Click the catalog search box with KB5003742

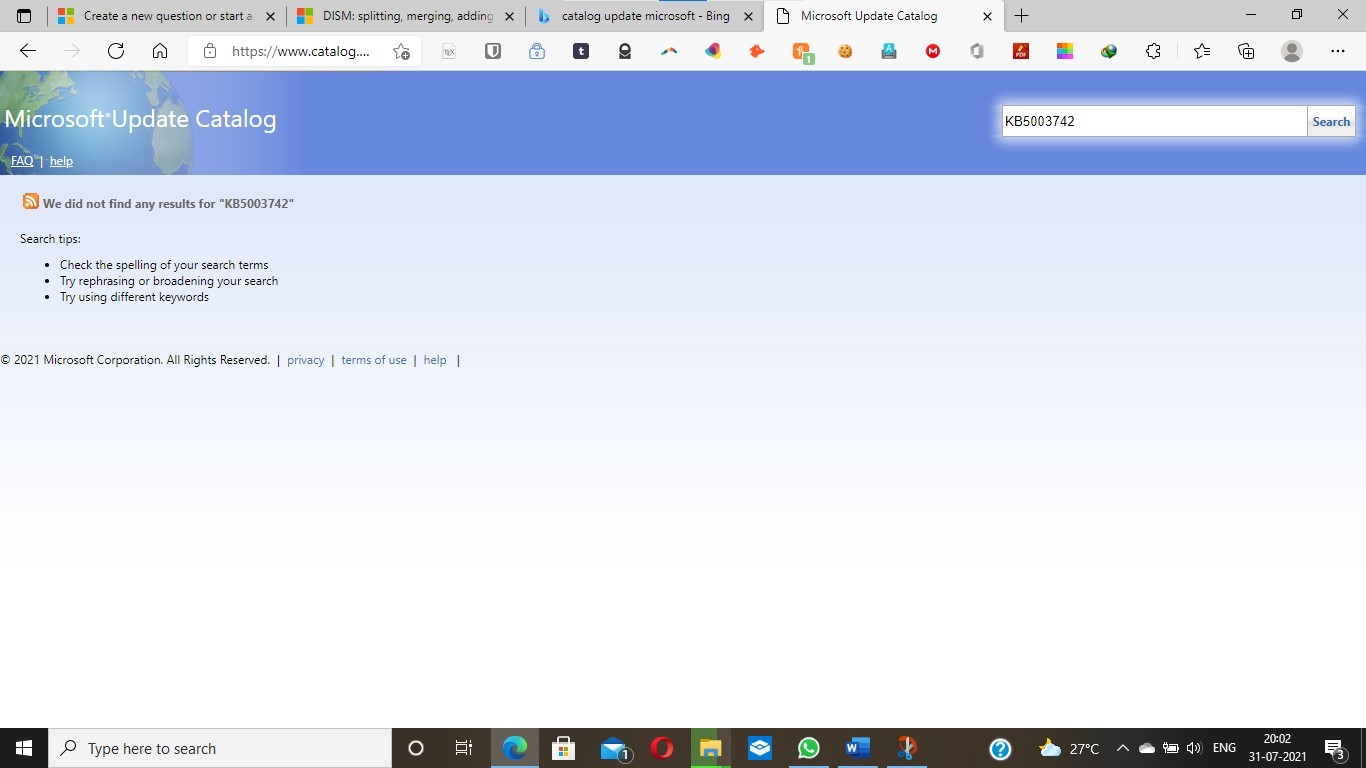coord(1154,121)
